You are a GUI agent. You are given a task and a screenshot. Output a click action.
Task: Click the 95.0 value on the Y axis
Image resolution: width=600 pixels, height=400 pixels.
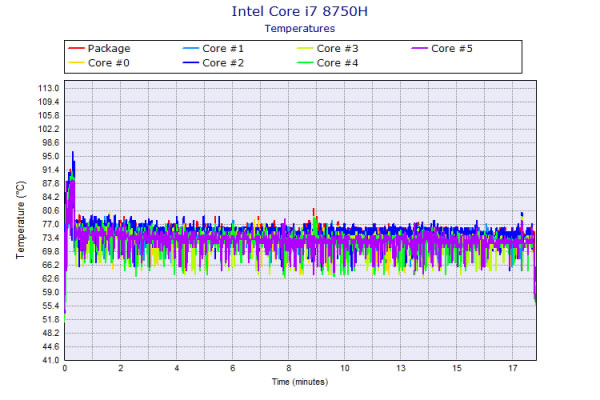click(x=51, y=156)
